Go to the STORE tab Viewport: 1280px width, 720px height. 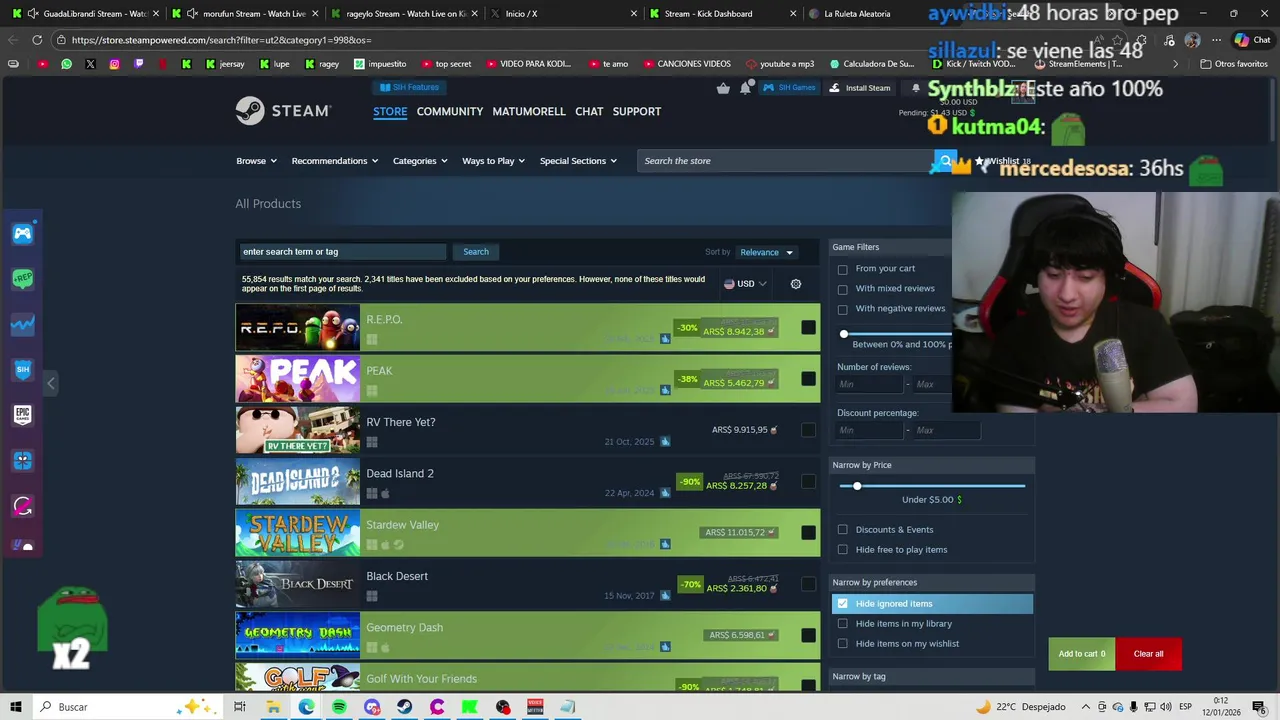pos(390,111)
